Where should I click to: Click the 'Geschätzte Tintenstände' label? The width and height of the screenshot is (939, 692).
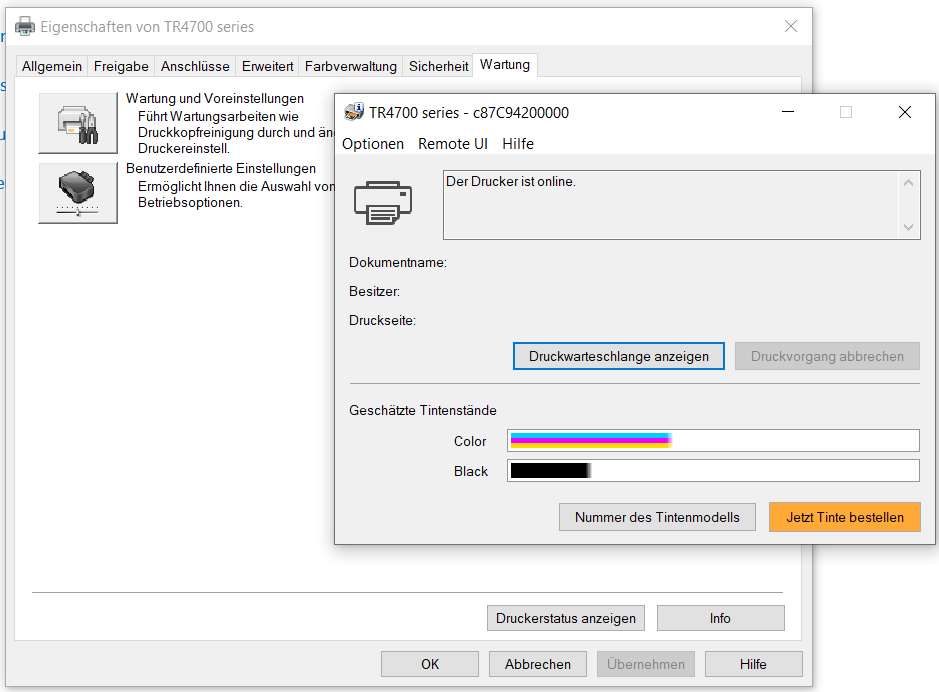pyautogui.click(x=423, y=411)
